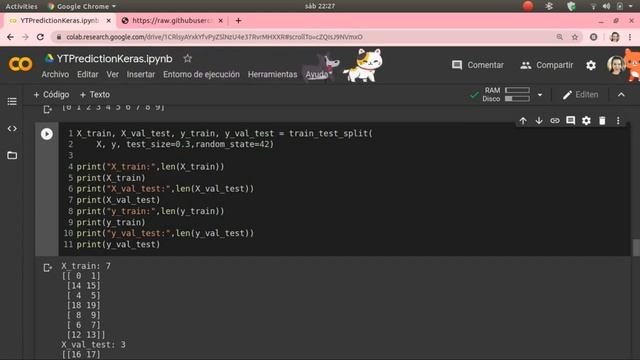Click the notebook title YTPredictionKeras.ipynb
Screen dimensions: 640x360
click(114, 58)
